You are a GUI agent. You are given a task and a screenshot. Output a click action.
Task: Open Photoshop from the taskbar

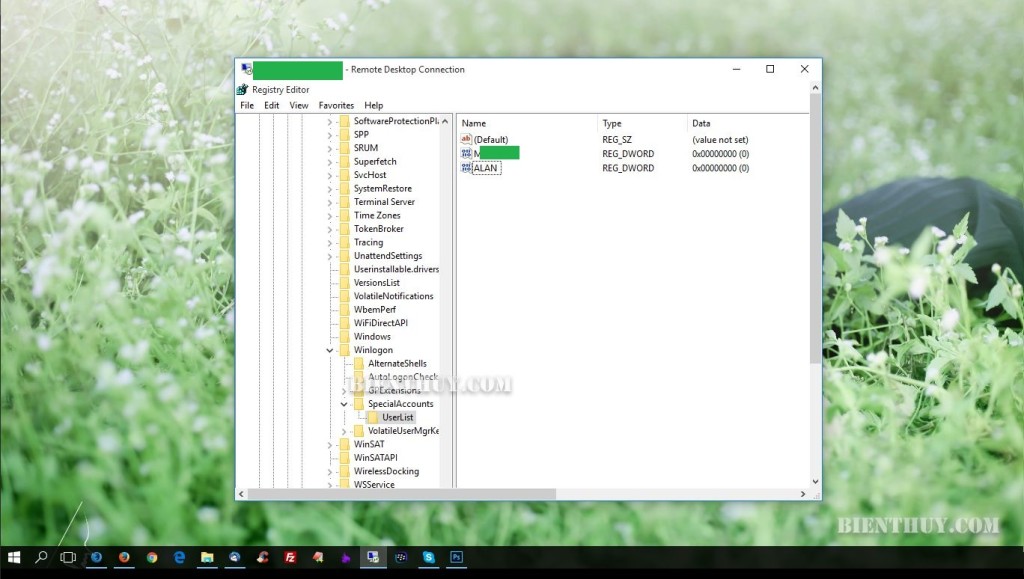coord(456,557)
